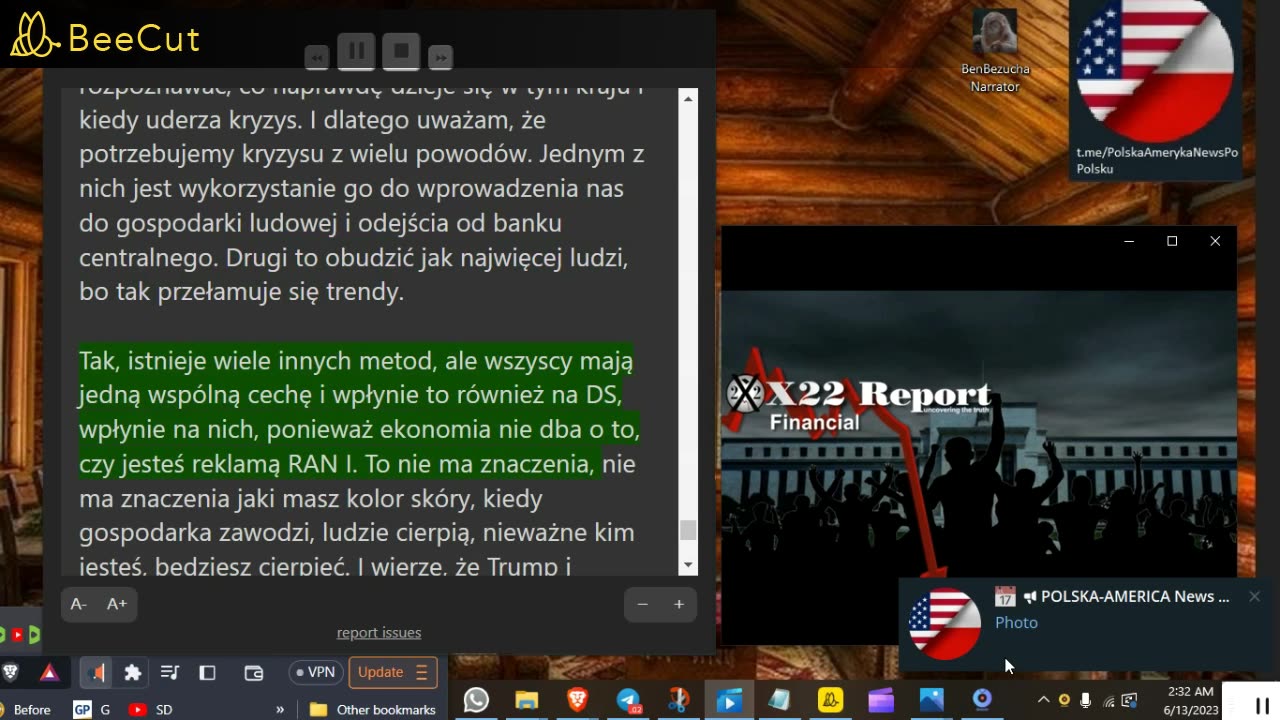Click the paragraph line 'potrzebujemy kryzysu z wielu powodów'
1280x720 pixels.
[361, 154]
